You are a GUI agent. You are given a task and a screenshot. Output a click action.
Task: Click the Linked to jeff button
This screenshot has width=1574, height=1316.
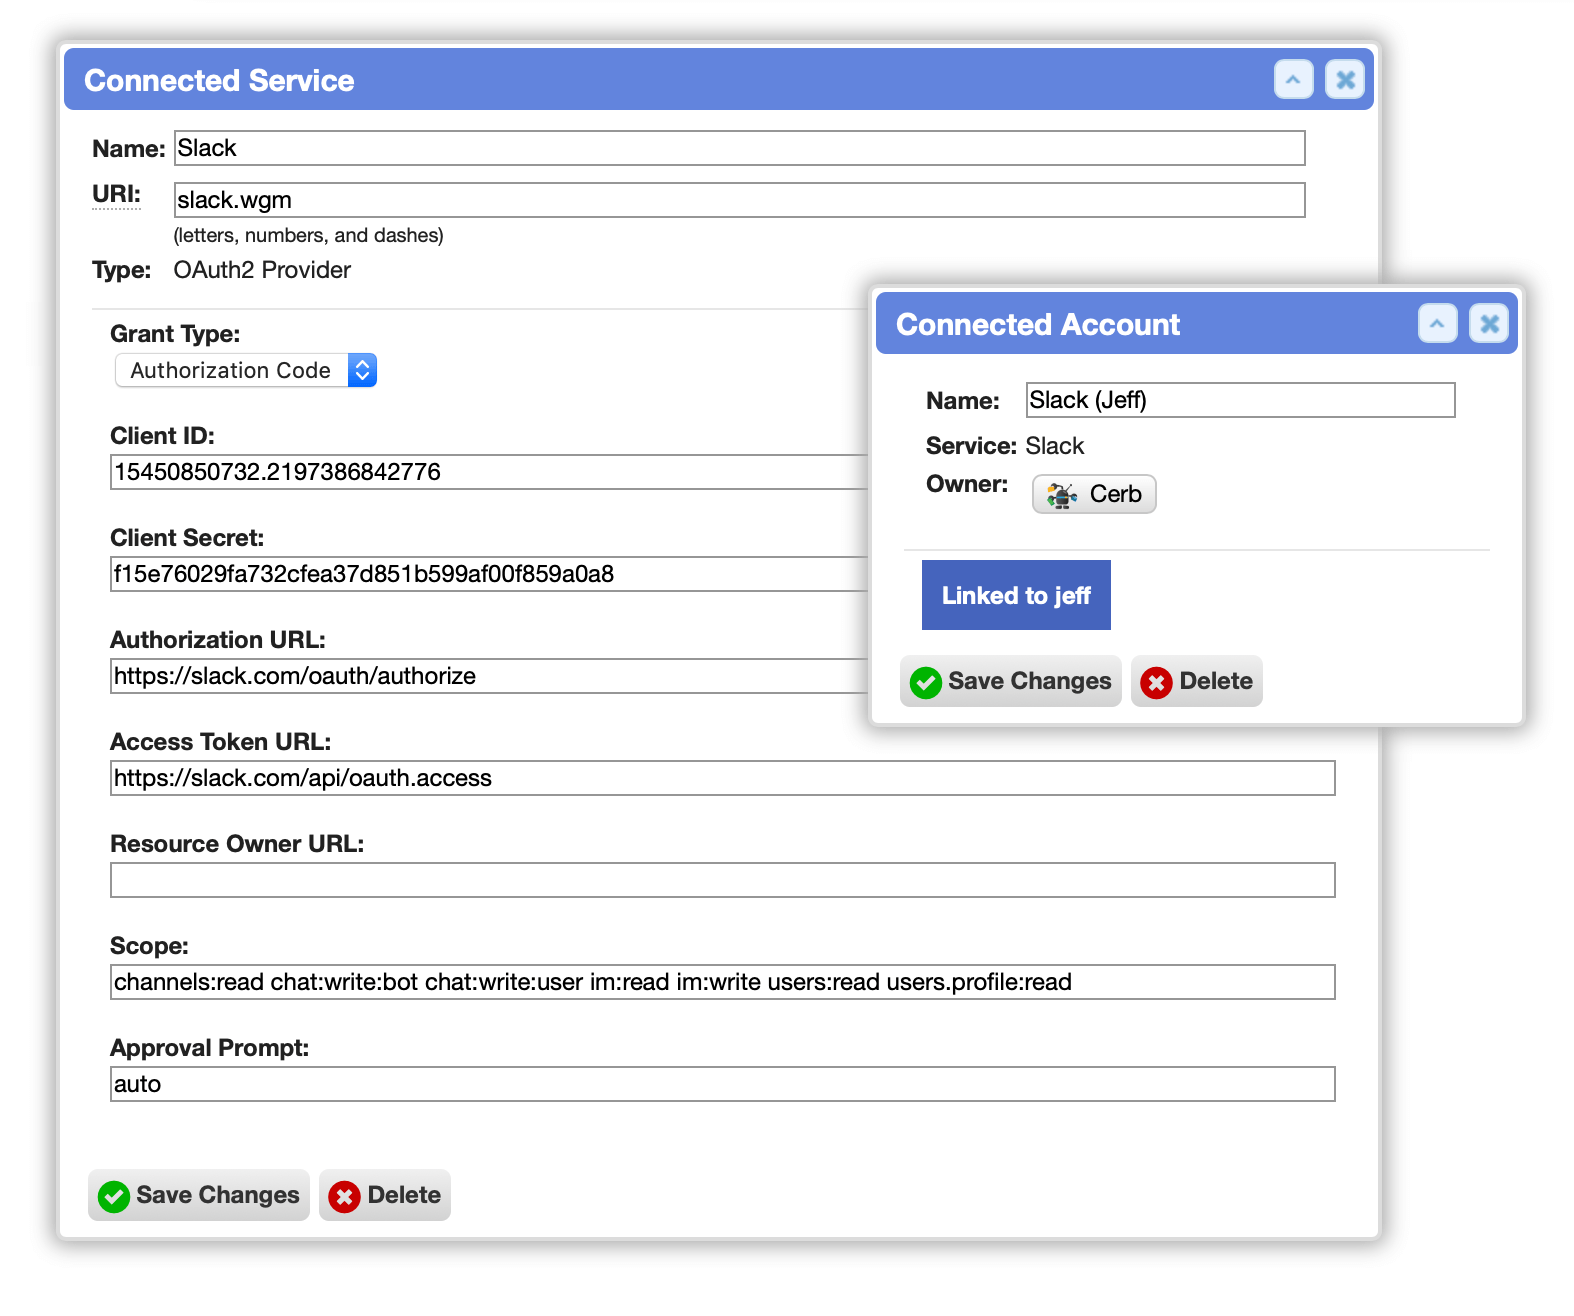coord(1016,595)
